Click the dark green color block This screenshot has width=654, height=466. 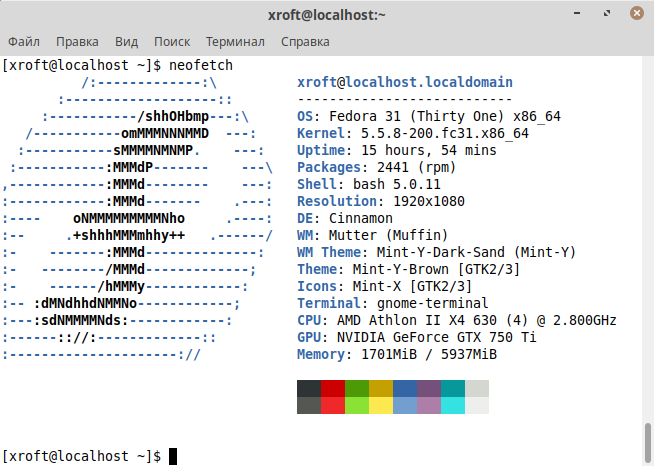point(357,388)
